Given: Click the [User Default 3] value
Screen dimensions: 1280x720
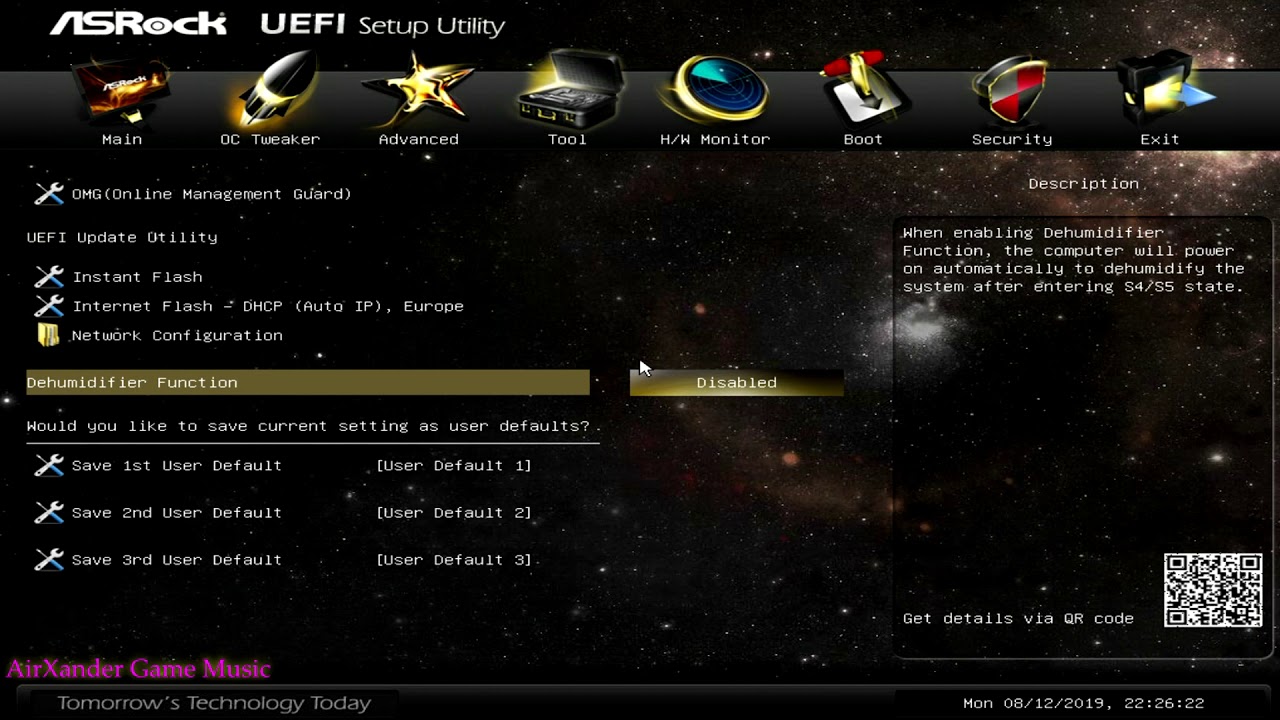Looking at the screenshot, I should (x=454, y=559).
